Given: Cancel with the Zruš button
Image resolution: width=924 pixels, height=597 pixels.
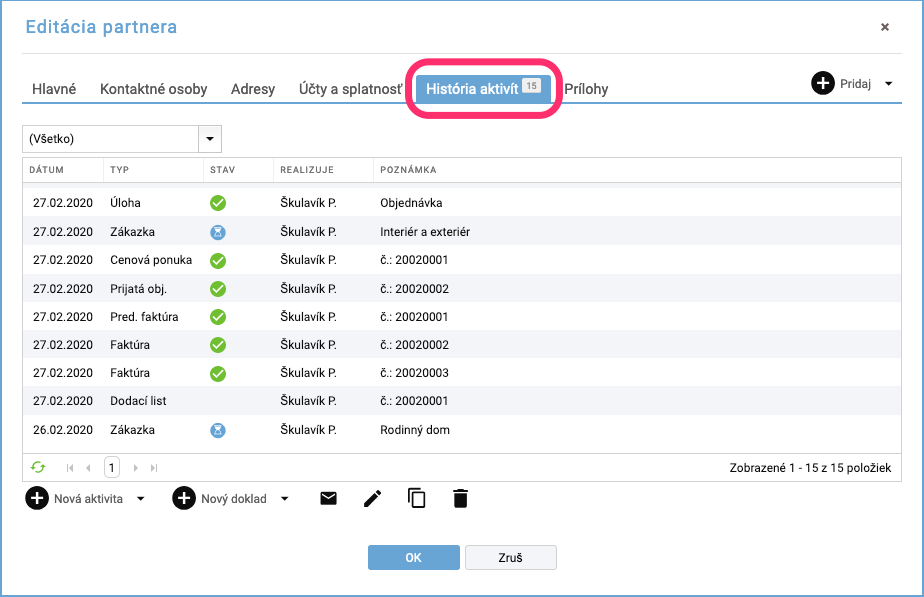Looking at the screenshot, I should [x=510, y=558].
